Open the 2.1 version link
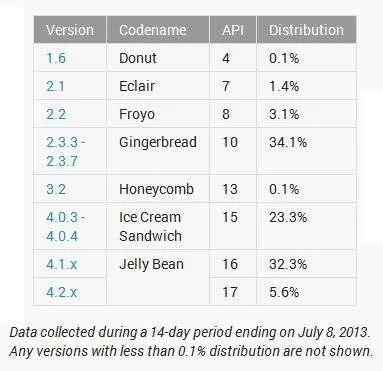This screenshot has height=371, width=383. (x=55, y=86)
